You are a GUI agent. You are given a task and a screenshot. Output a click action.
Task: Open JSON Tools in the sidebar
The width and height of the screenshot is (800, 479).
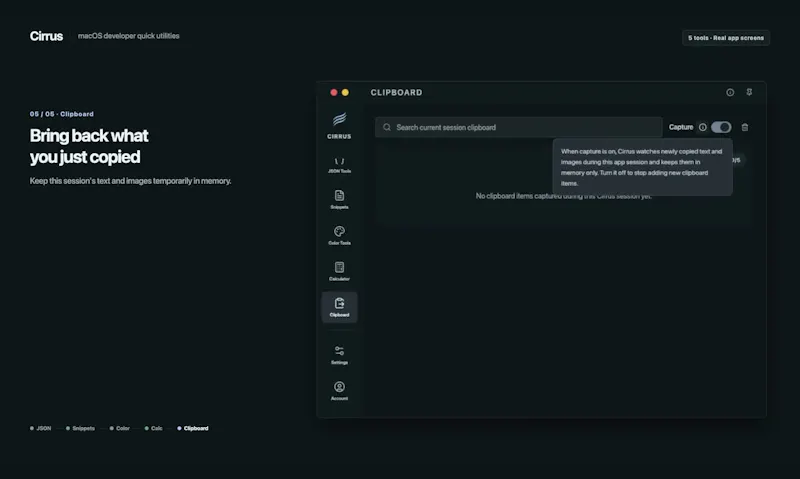click(339, 165)
